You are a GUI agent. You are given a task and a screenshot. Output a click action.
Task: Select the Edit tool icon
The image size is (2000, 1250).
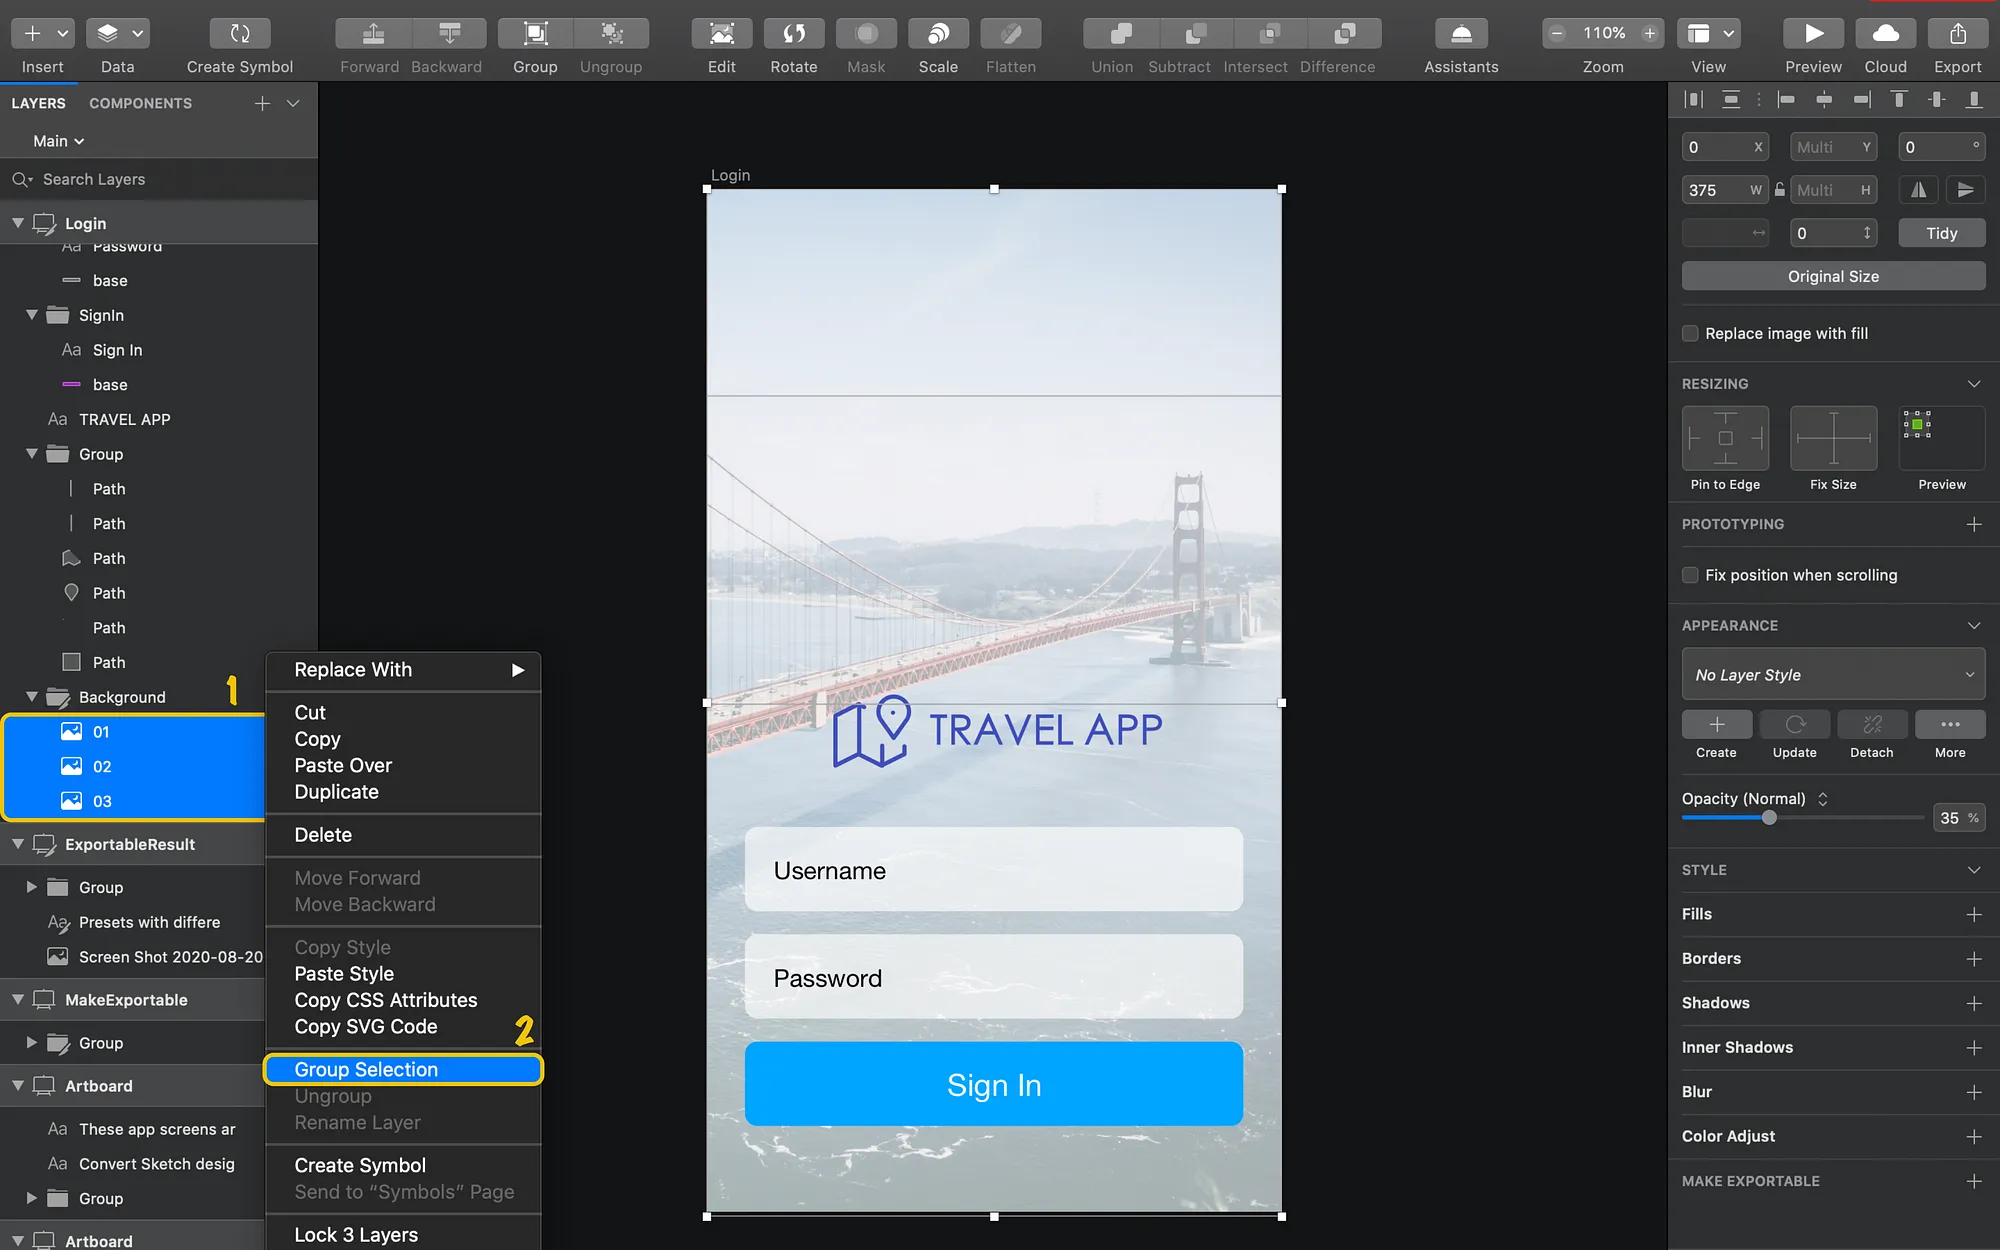pos(722,34)
